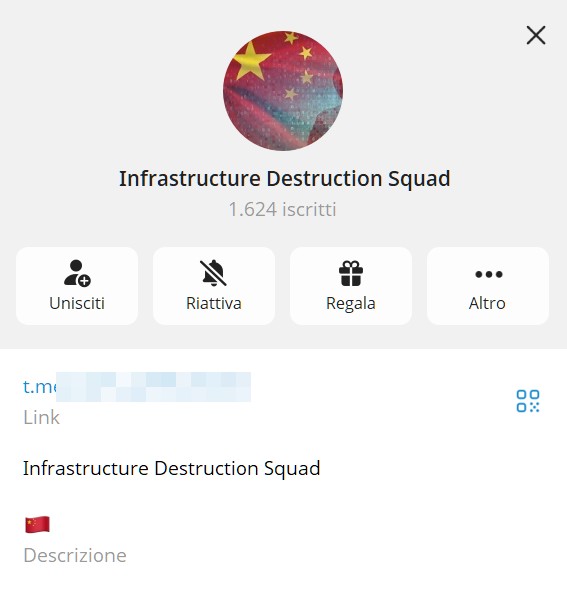Open the channel profile picture
This screenshot has width=567, height=597.
click(x=283, y=91)
